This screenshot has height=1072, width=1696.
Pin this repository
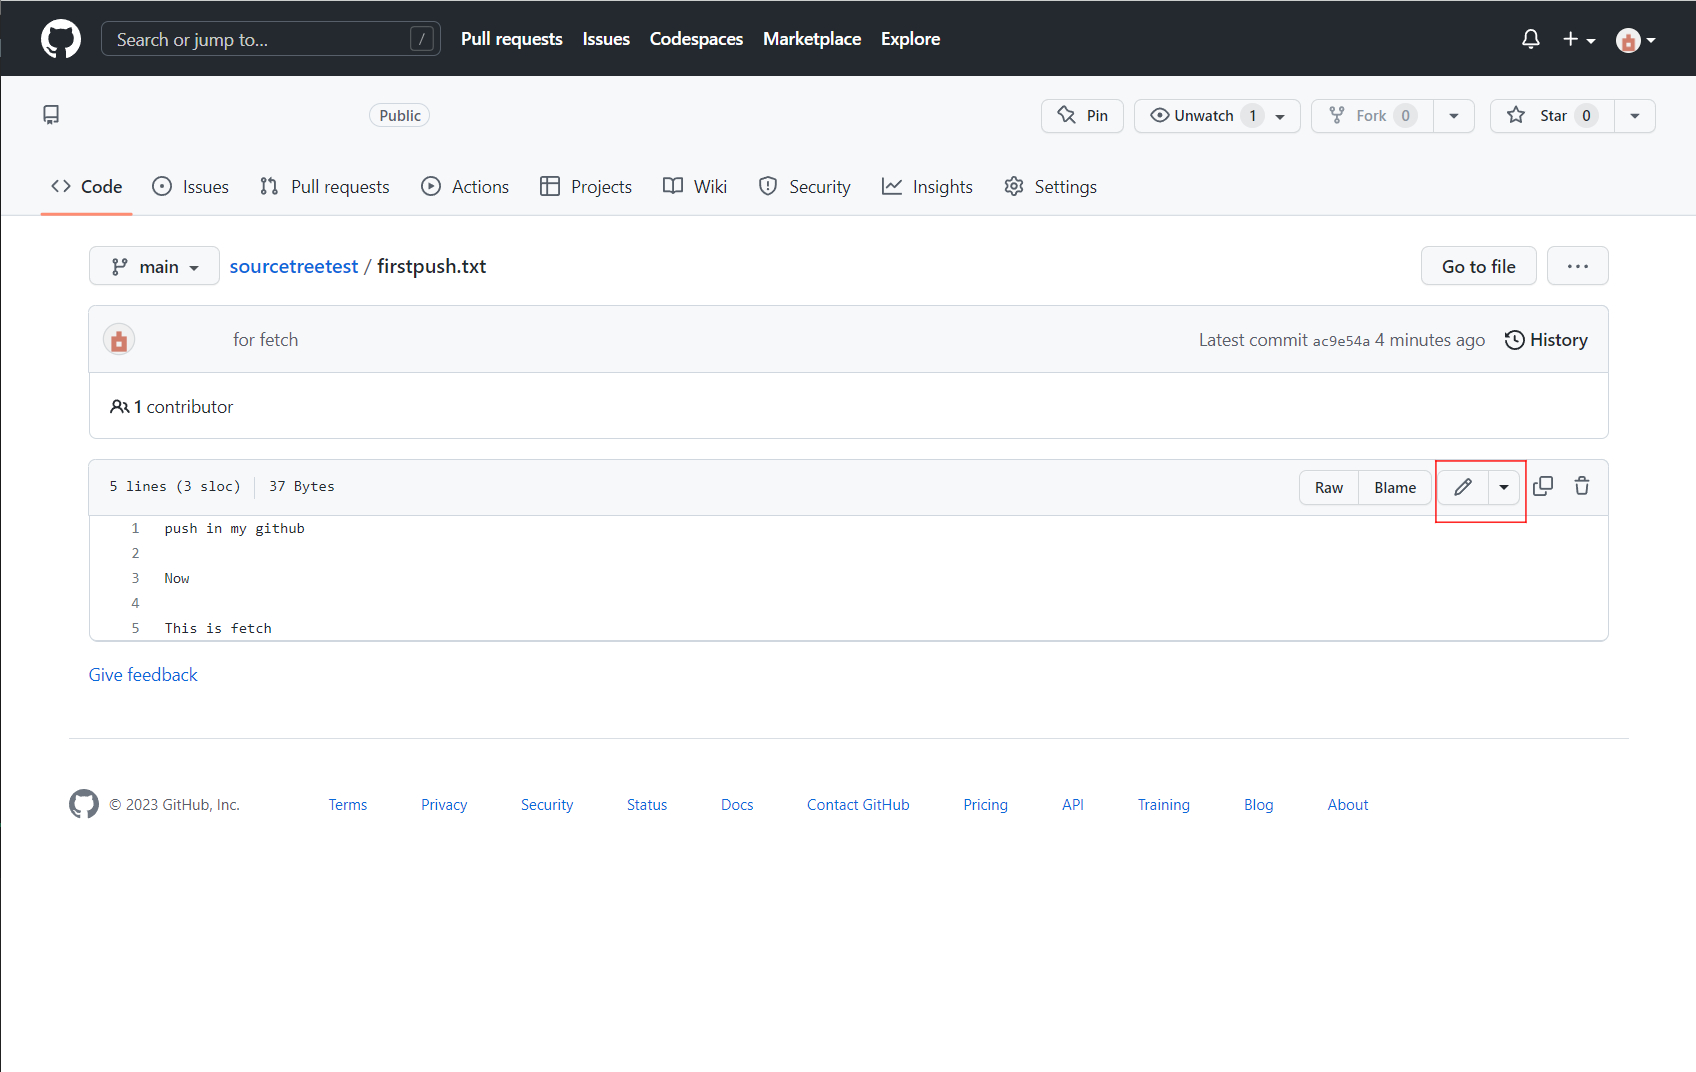1082,116
